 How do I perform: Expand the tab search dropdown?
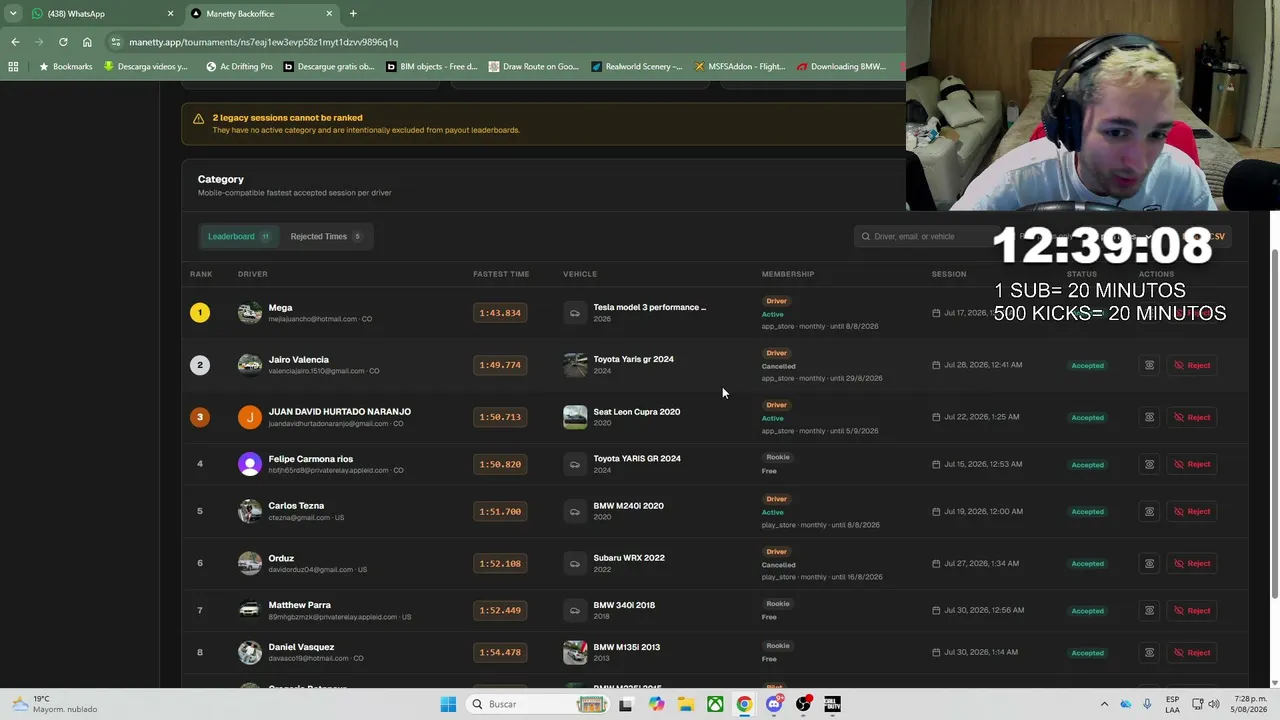13,14
